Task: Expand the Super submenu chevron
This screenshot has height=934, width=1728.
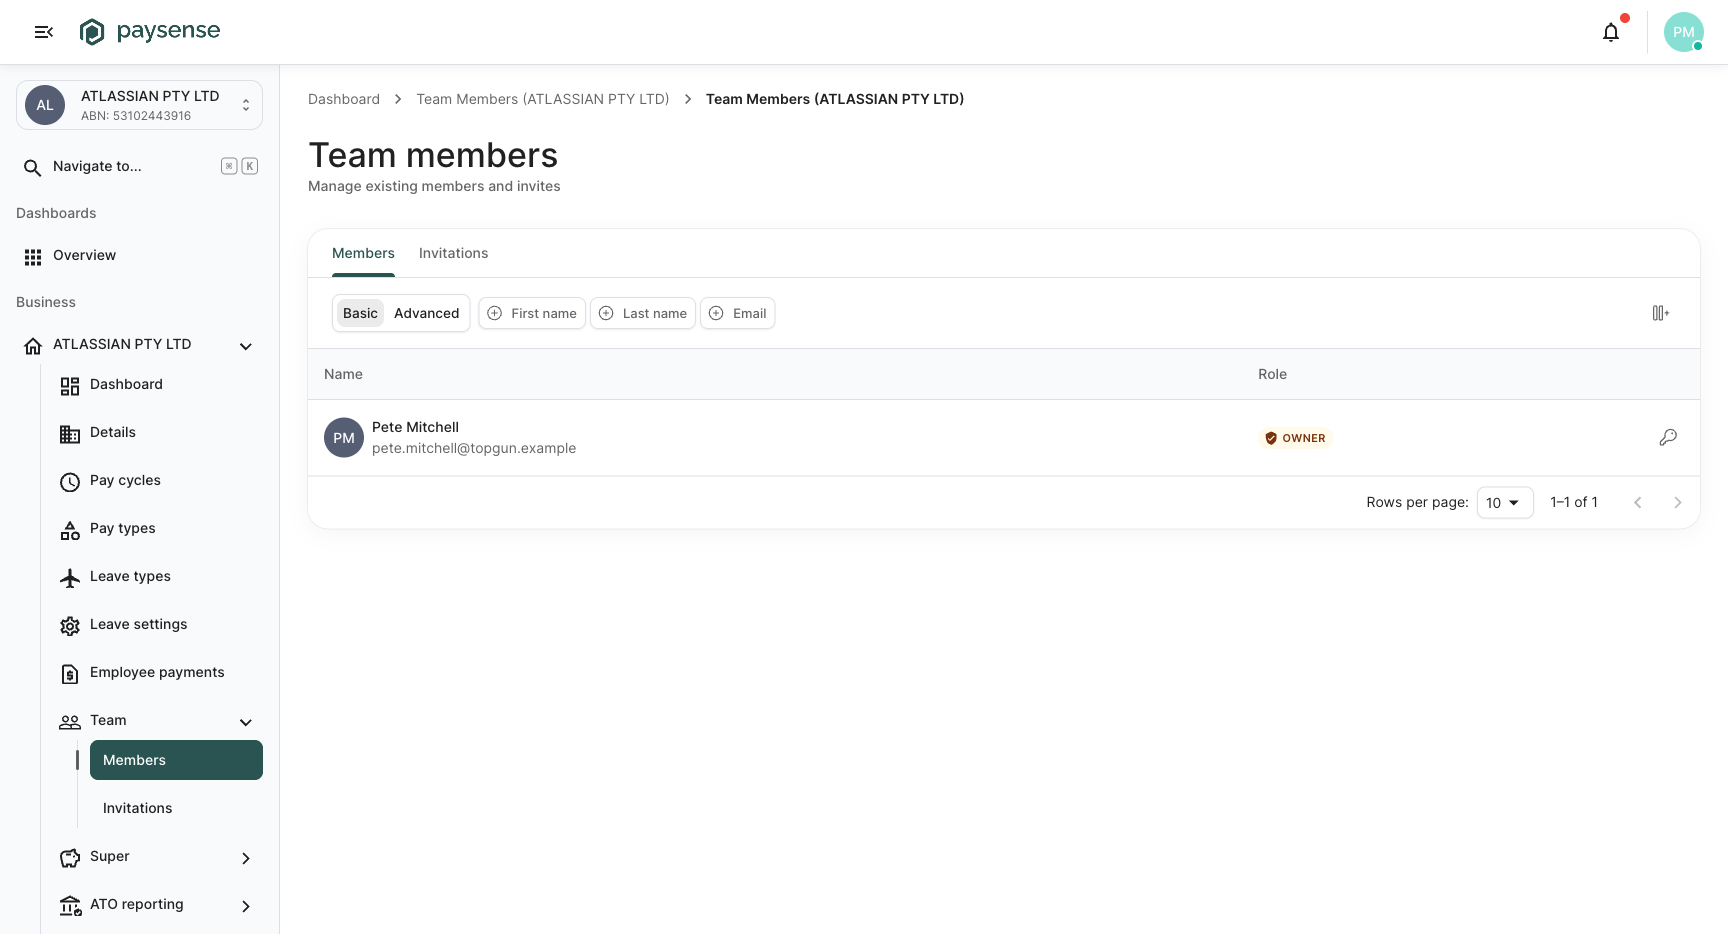Action: point(246,858)
